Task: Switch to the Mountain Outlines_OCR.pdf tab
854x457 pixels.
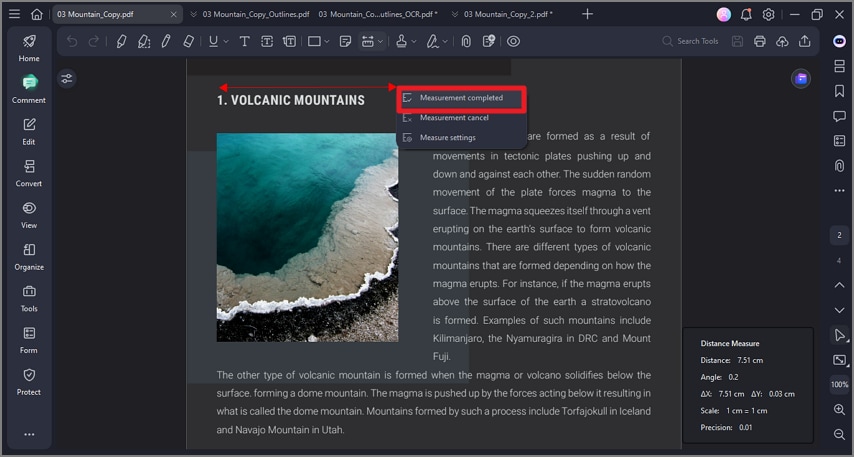Action: 378,14
